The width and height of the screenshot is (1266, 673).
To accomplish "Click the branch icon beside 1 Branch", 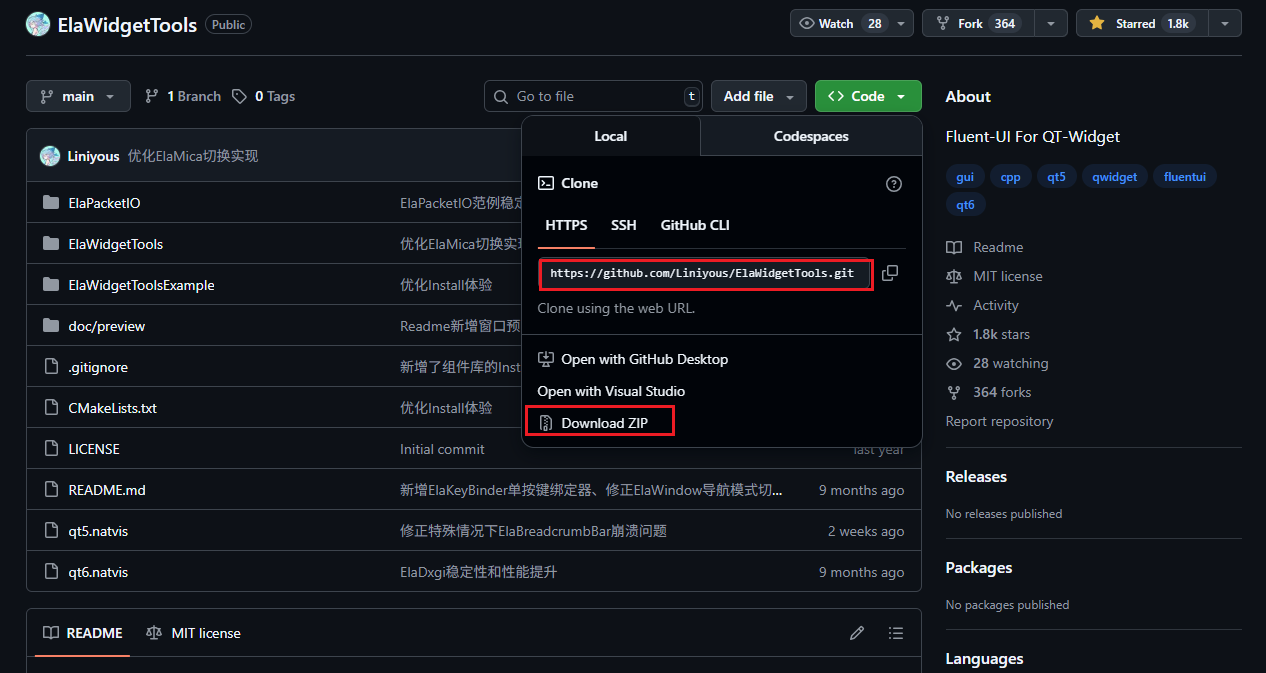I will click(x=152, y=96).
